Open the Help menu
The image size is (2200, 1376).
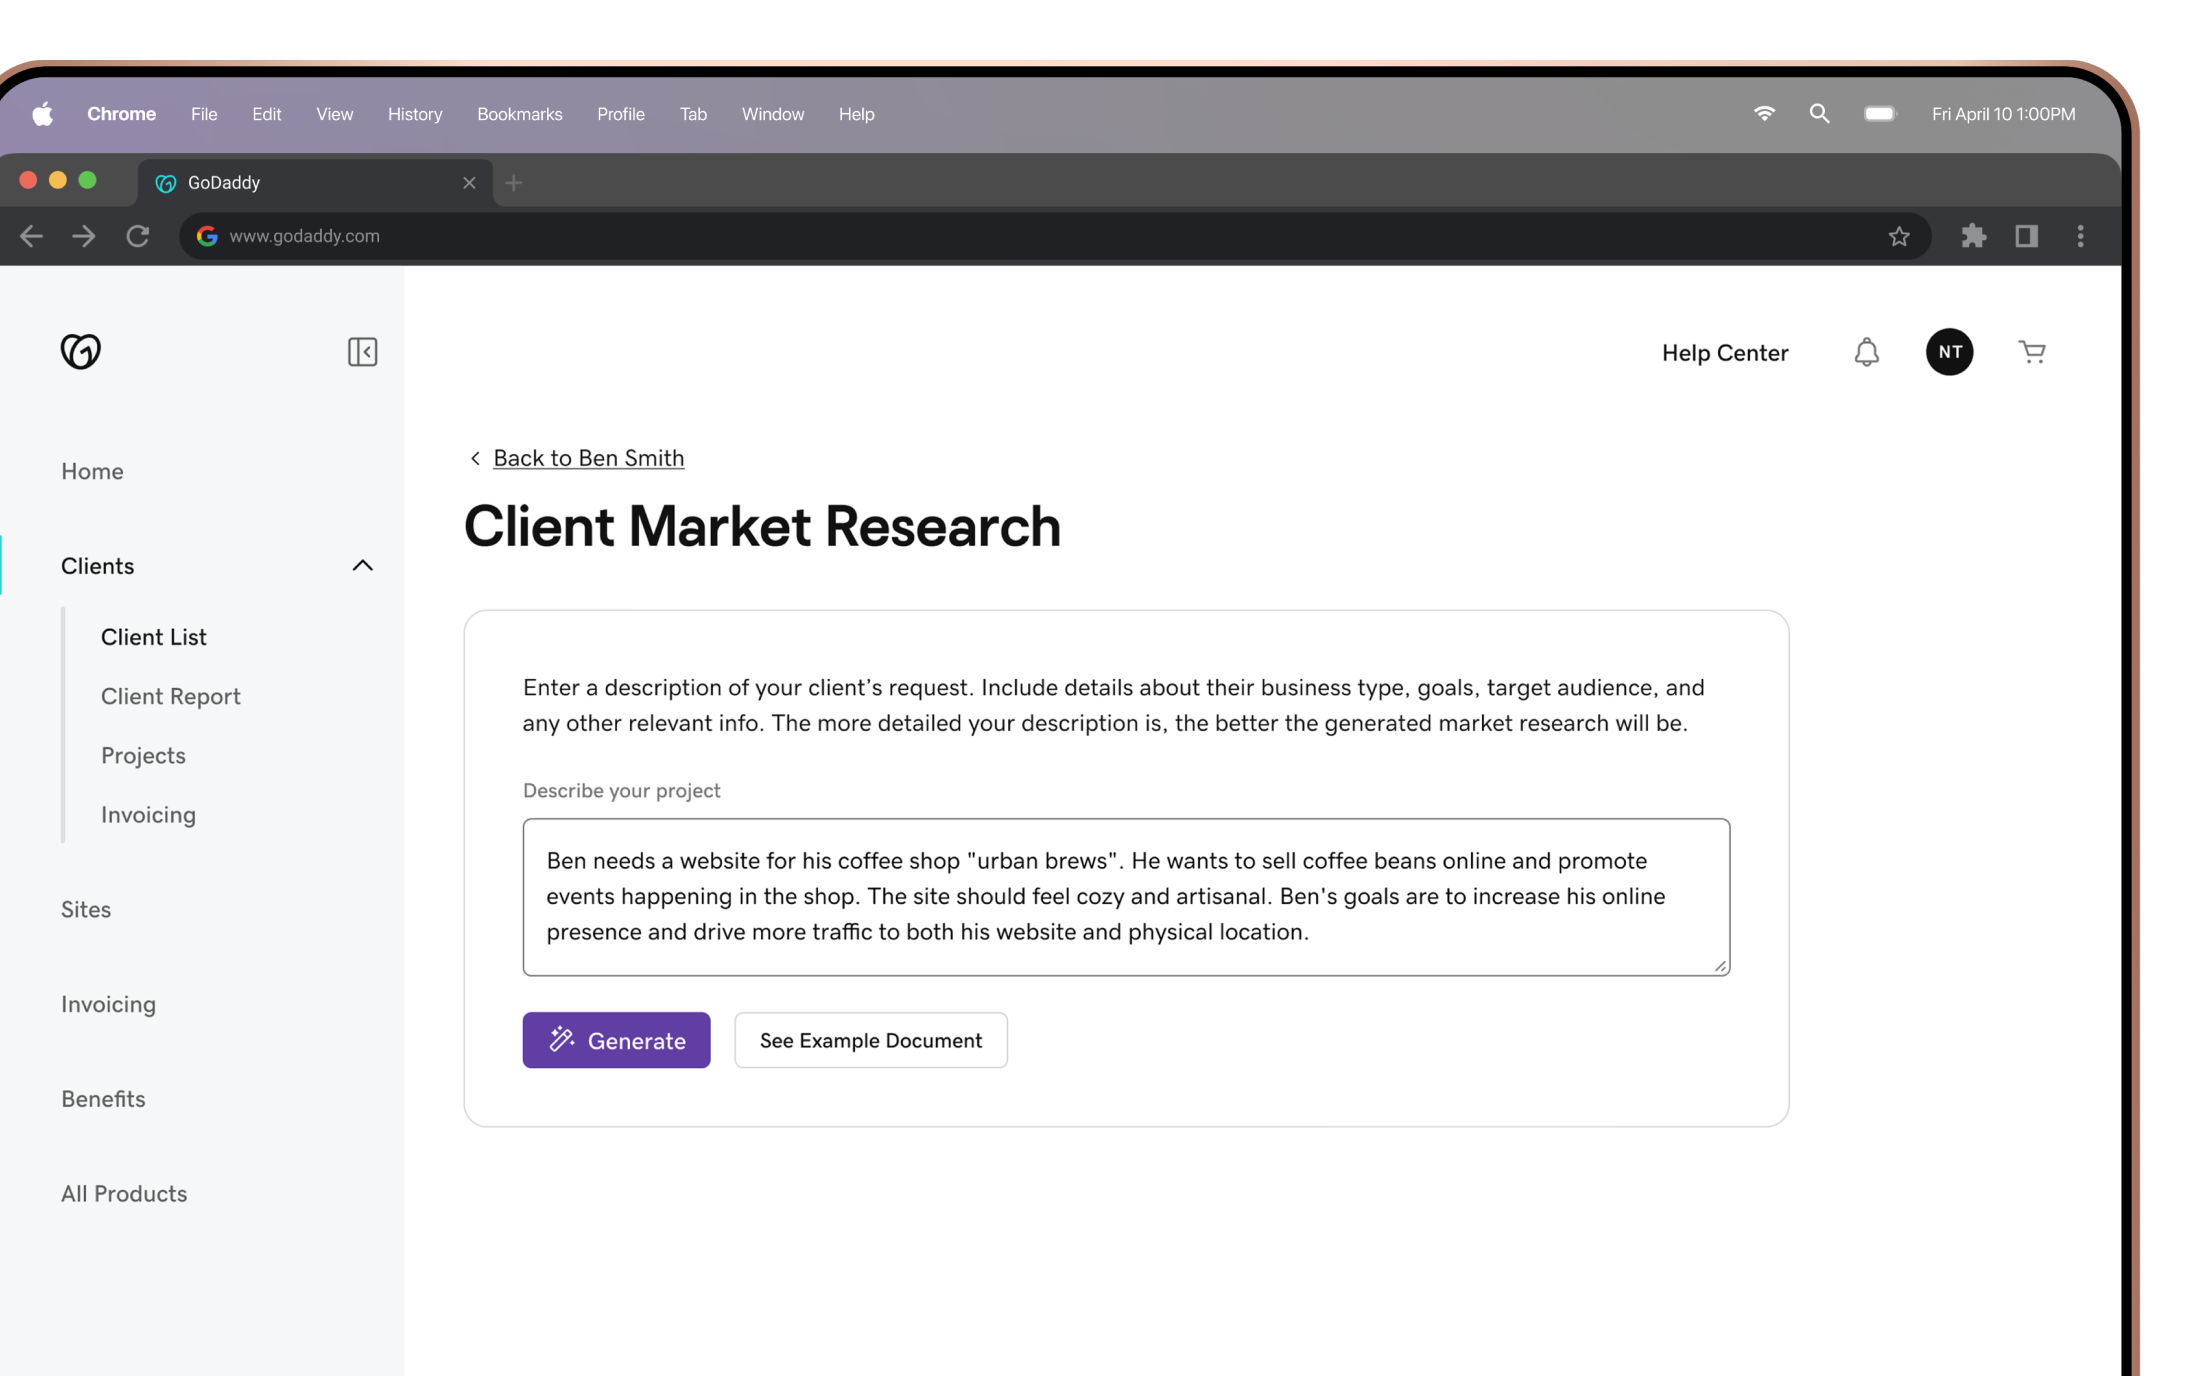pyautogui.click(x=856, y=114)
